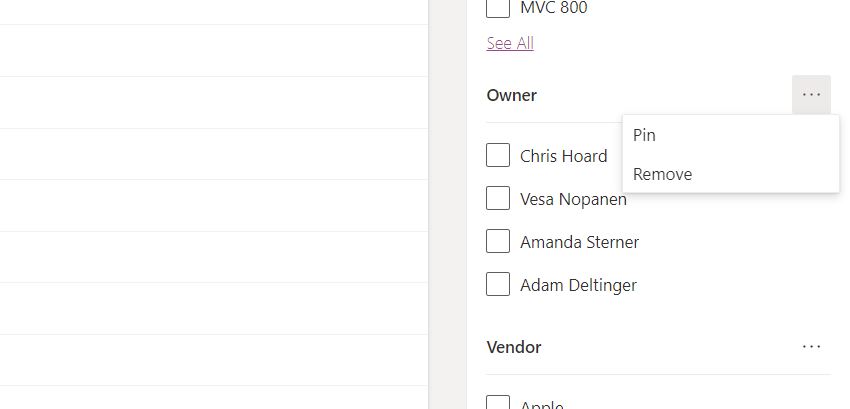Open the Vendor section more options menu

pyautogui.click(x=811, y=347)
